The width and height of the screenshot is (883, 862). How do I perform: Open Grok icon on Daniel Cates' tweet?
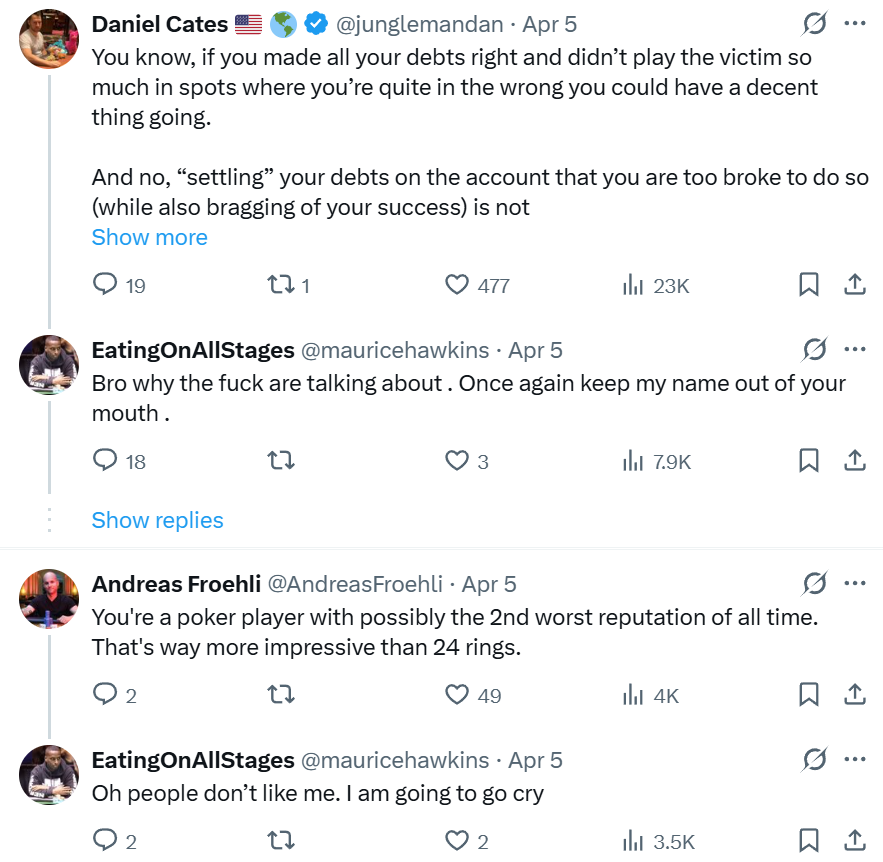815,23
